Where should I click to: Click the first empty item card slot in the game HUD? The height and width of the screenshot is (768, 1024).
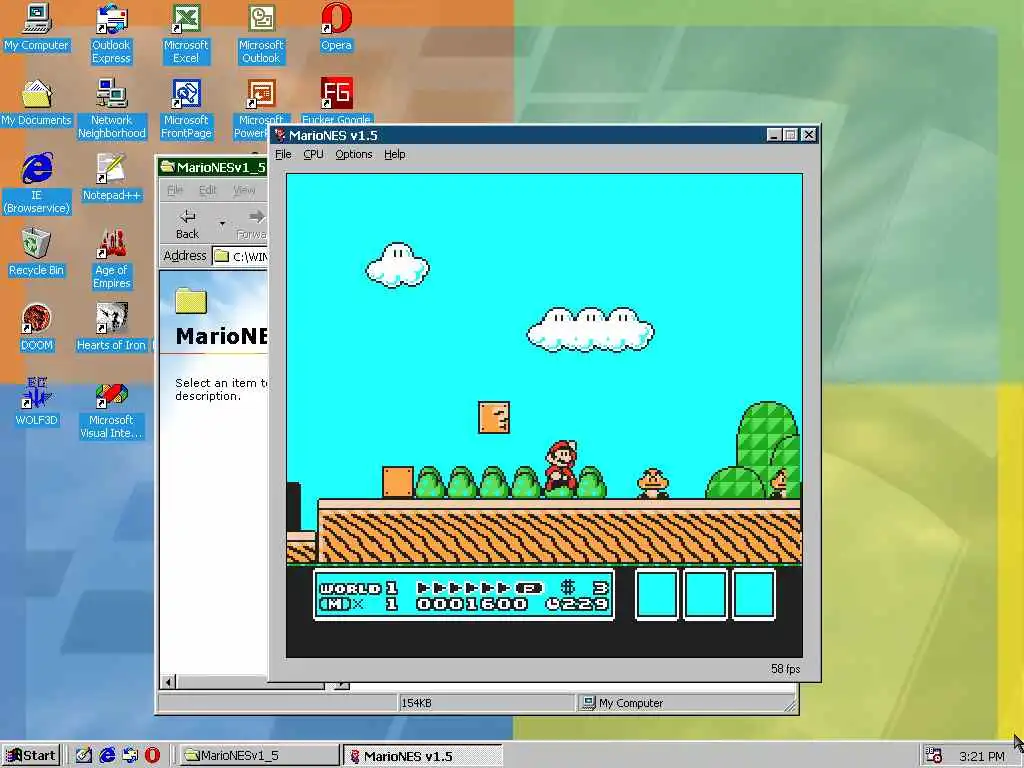656,594
